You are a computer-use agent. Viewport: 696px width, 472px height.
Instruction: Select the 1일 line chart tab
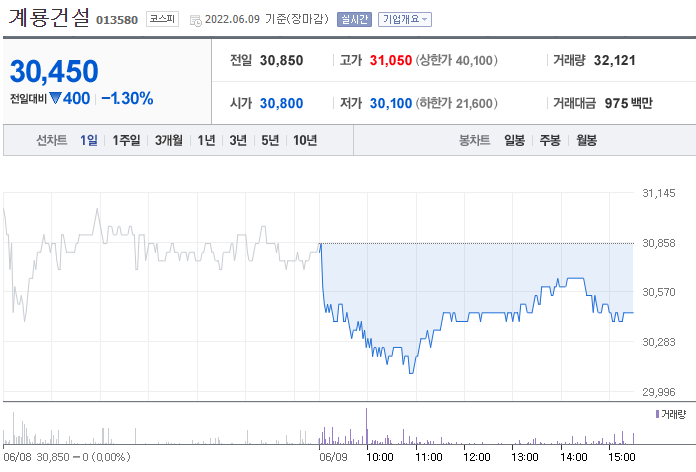click(89, 140)
